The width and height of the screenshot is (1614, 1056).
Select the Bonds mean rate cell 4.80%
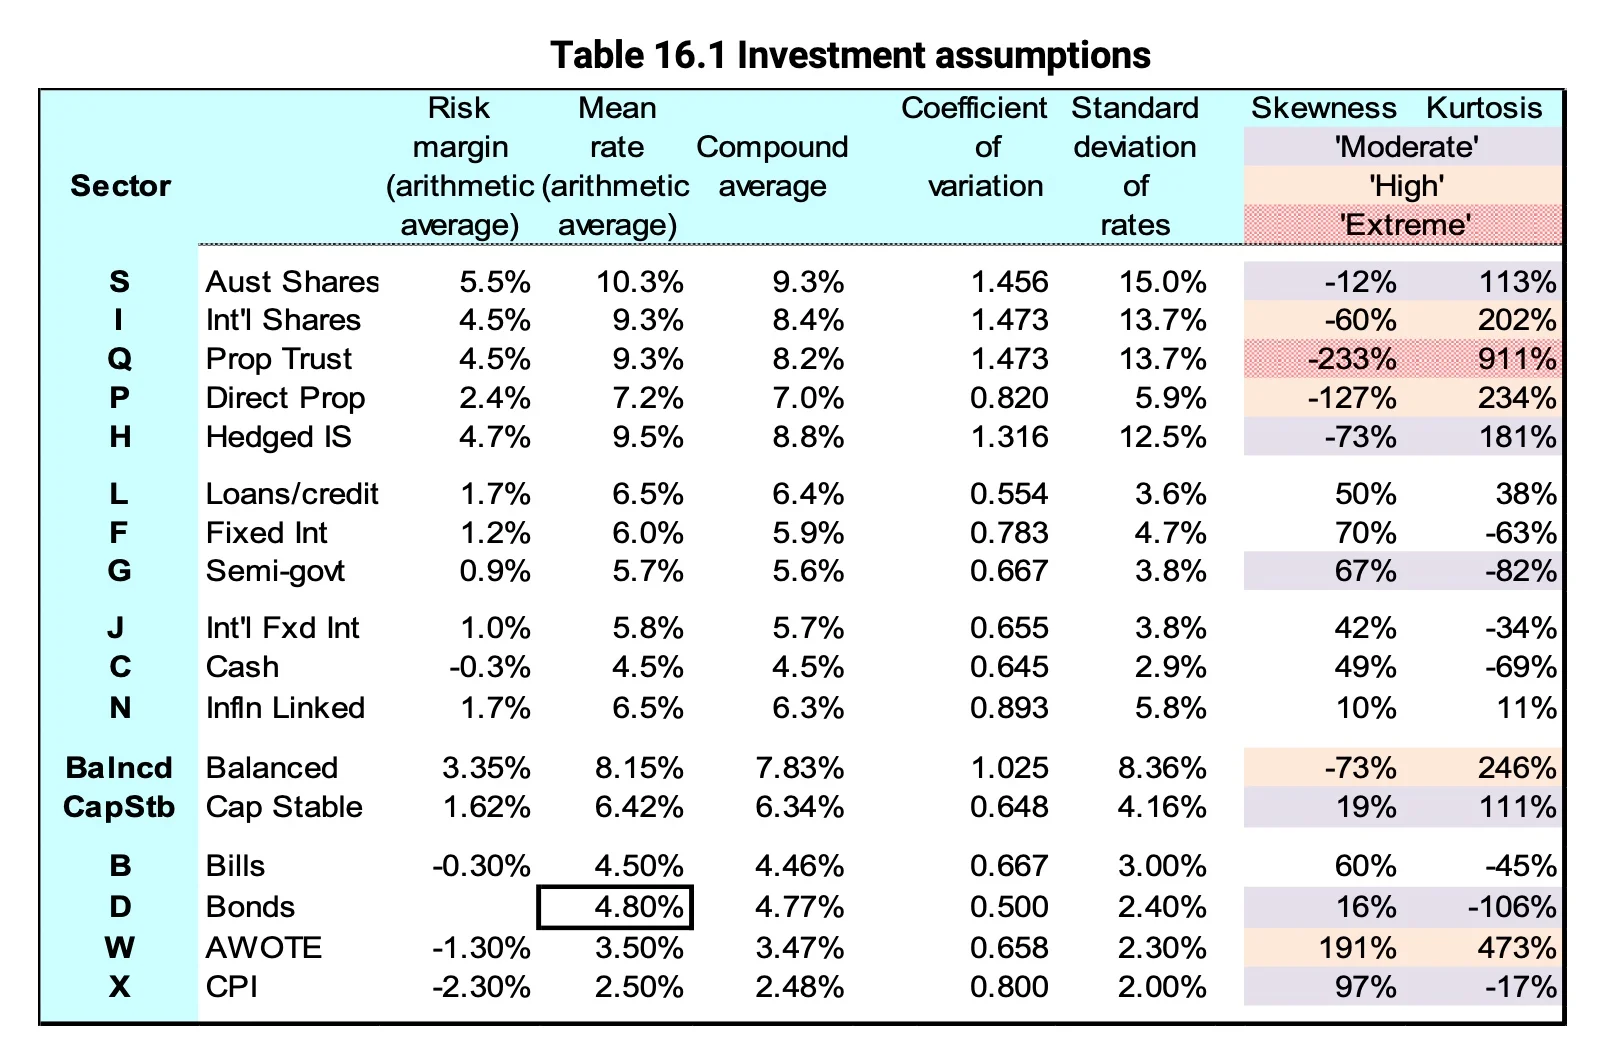pyautogui.click(x=615, y=907)
